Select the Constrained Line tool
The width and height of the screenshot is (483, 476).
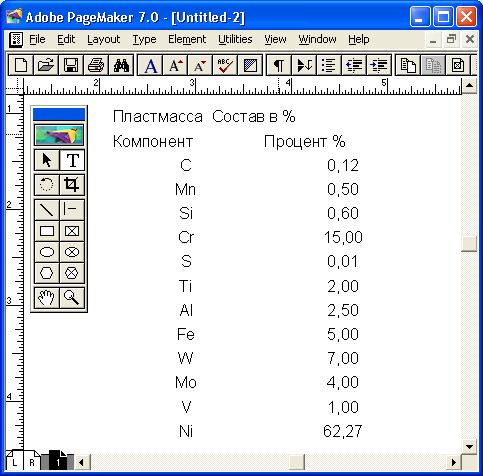coord(72,210)
